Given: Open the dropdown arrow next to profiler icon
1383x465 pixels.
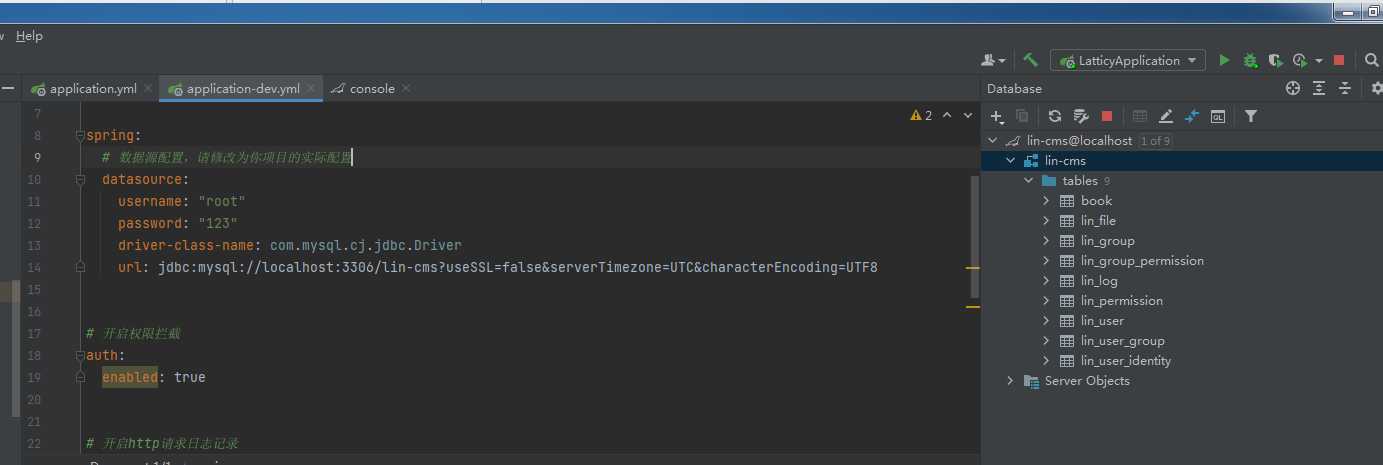Looking at the screenshot, I should (x=1318, y=60).
